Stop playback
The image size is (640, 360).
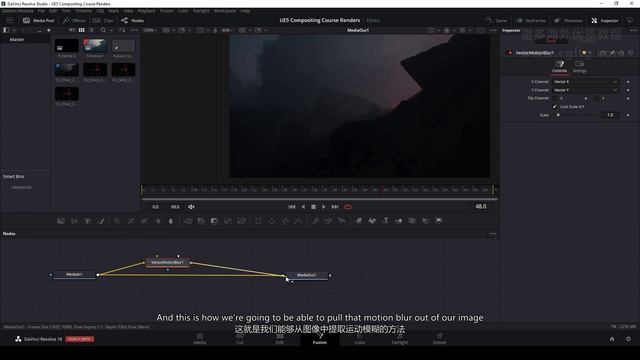click(313, 207)
